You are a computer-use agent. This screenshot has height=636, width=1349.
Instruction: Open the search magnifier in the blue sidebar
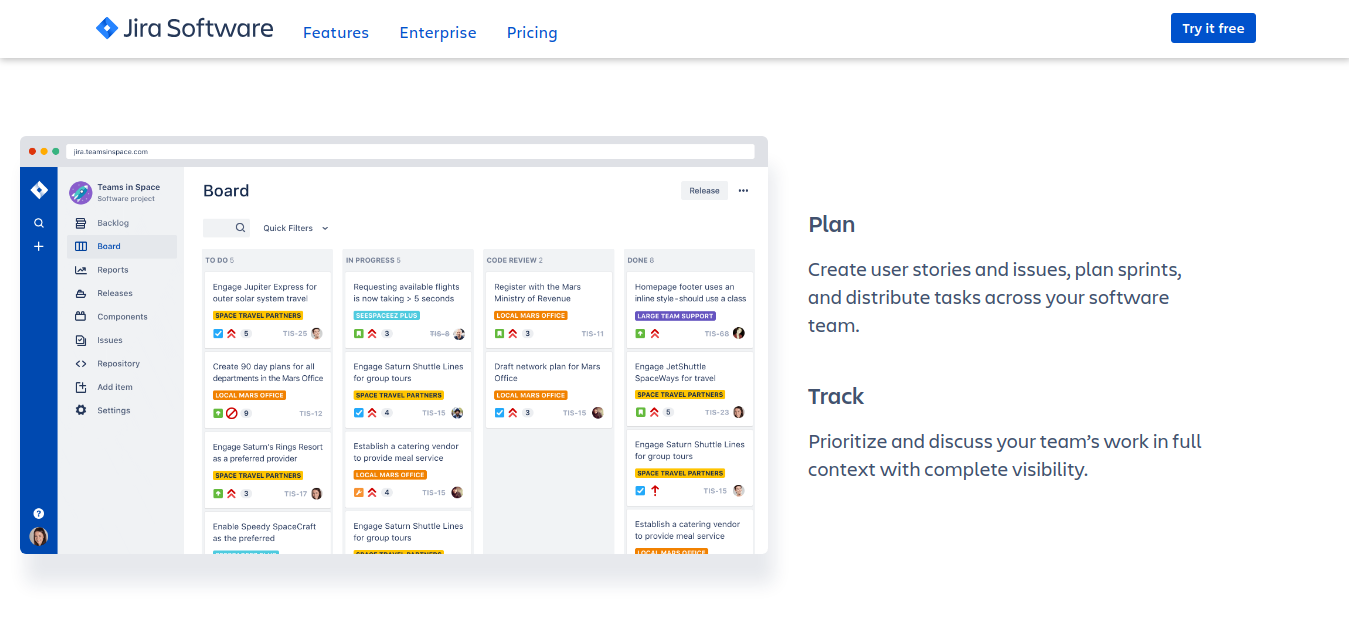[38, 222]
